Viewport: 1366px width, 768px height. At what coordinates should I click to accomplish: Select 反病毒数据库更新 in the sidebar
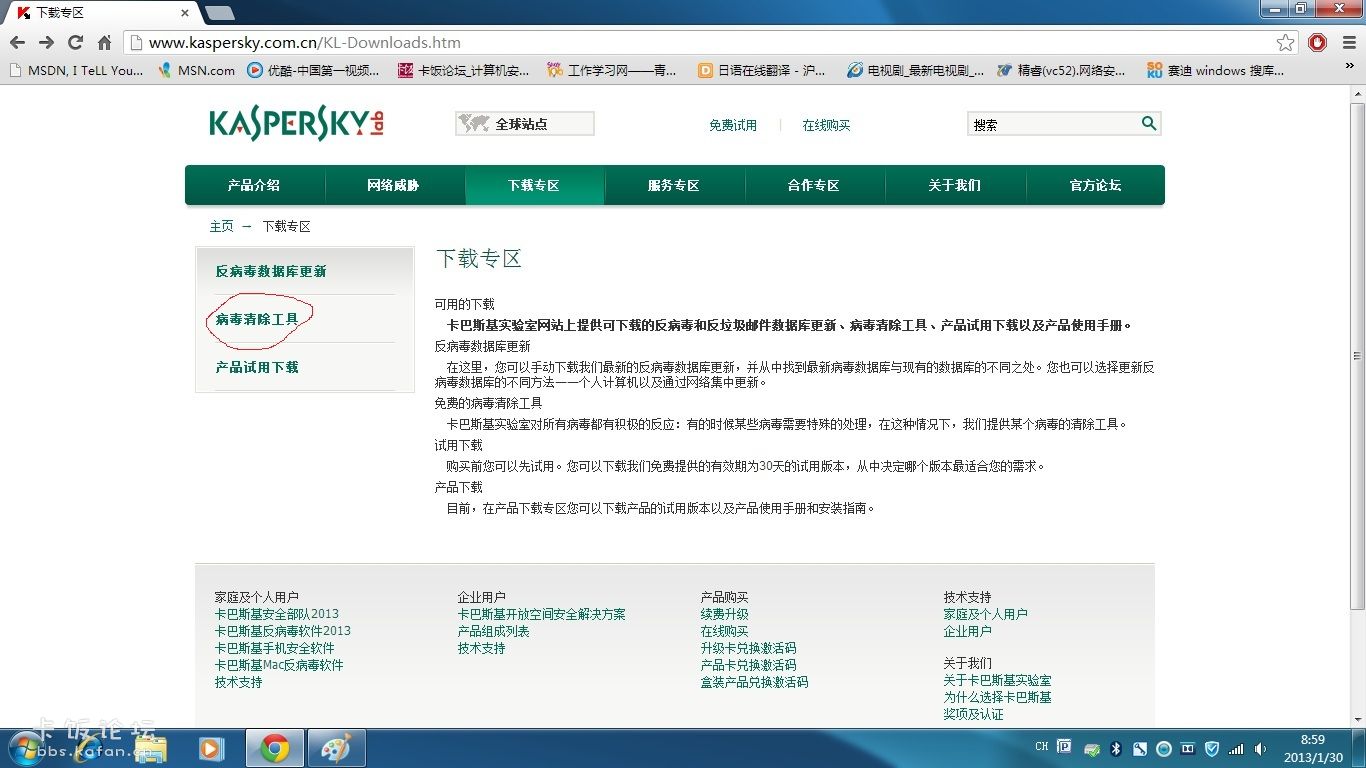tap(271, 271)
